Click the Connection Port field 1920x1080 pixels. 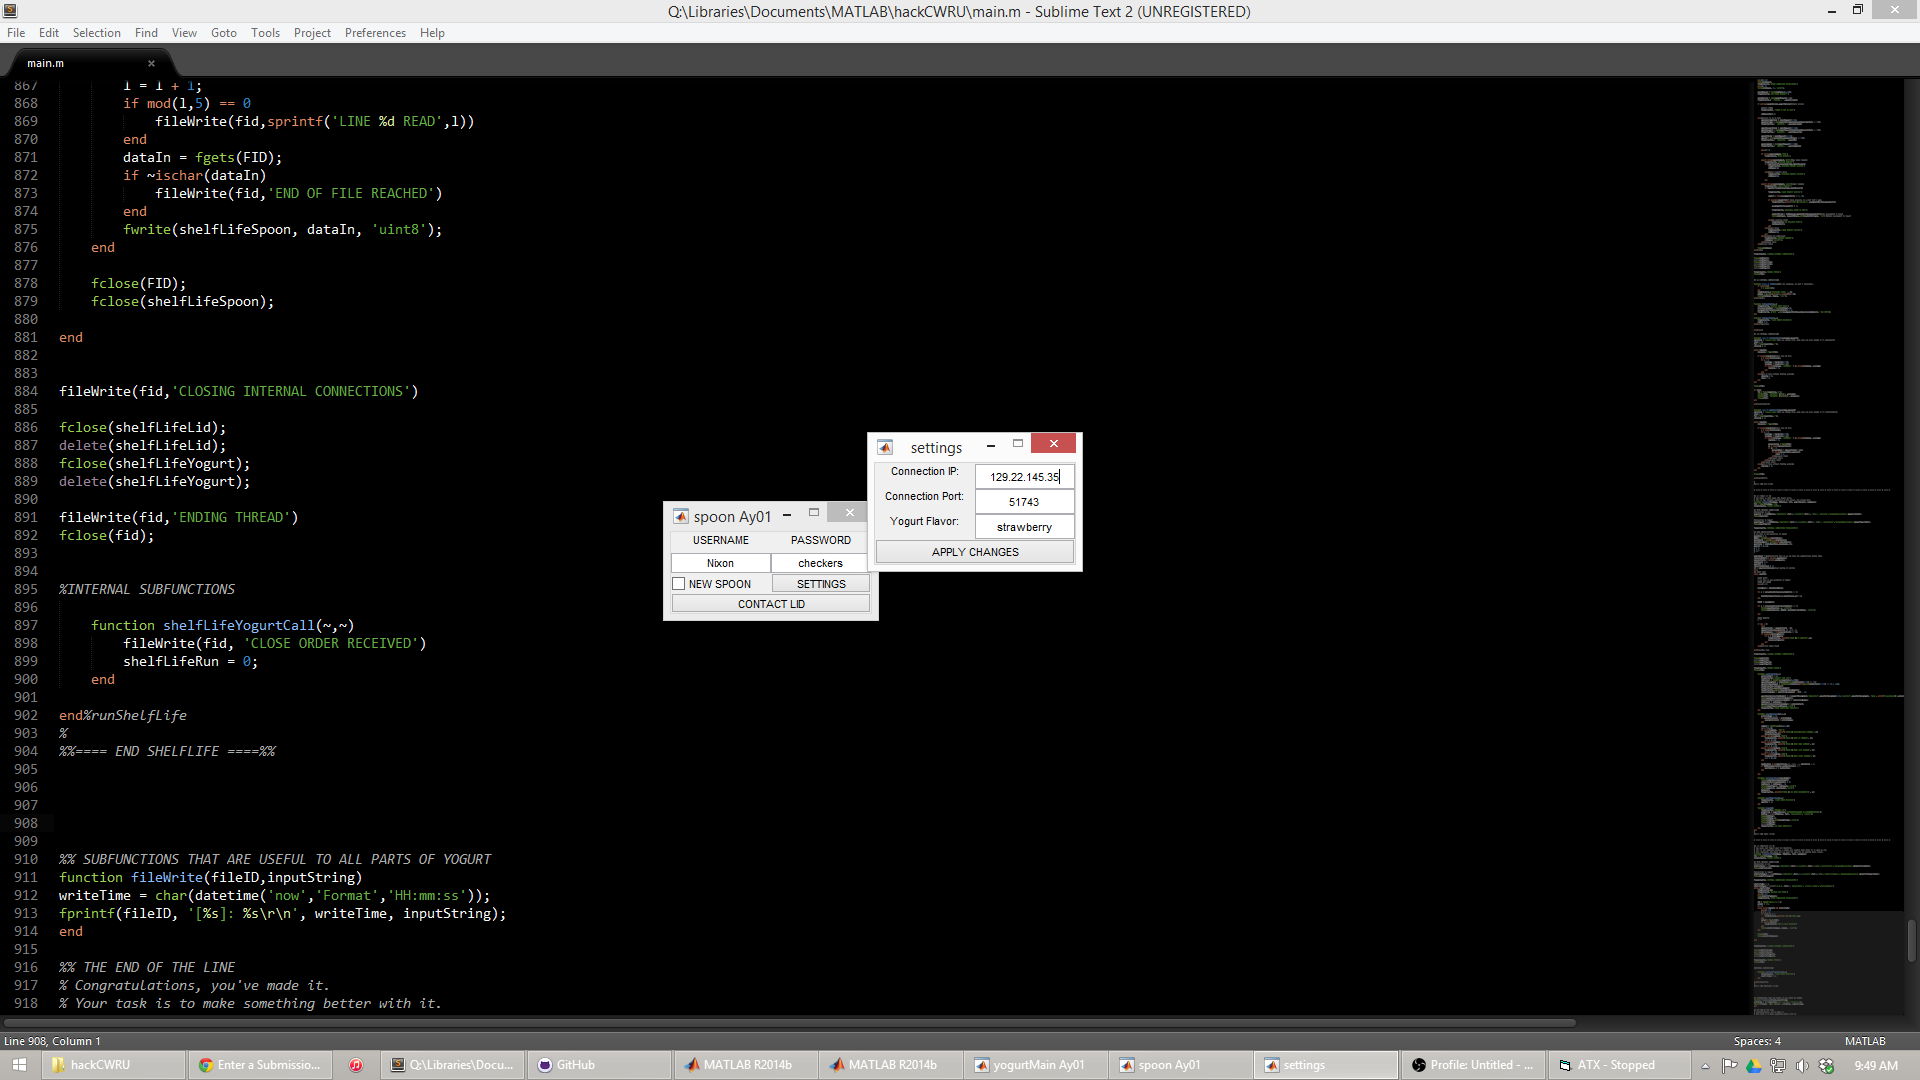1024,502
